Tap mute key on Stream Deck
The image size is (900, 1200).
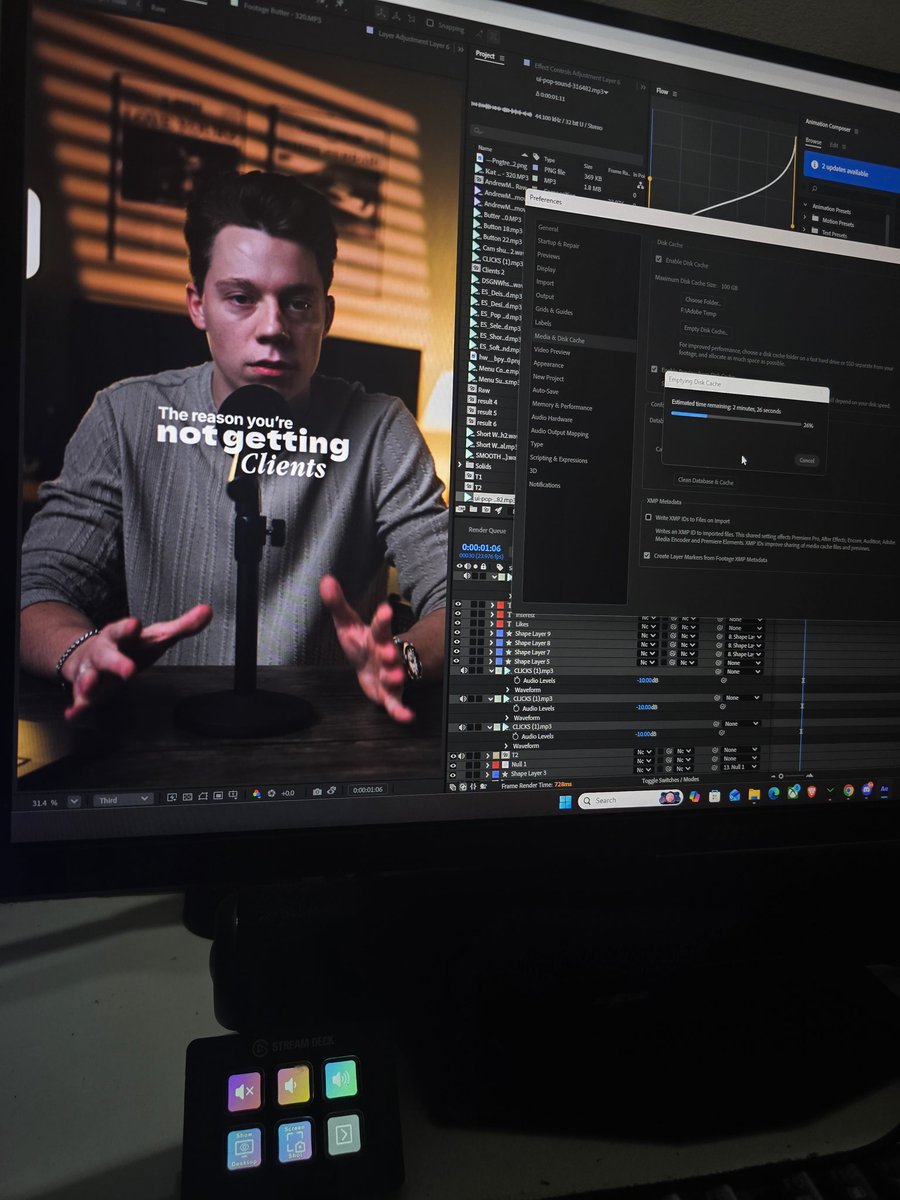tap(245, 1092)
